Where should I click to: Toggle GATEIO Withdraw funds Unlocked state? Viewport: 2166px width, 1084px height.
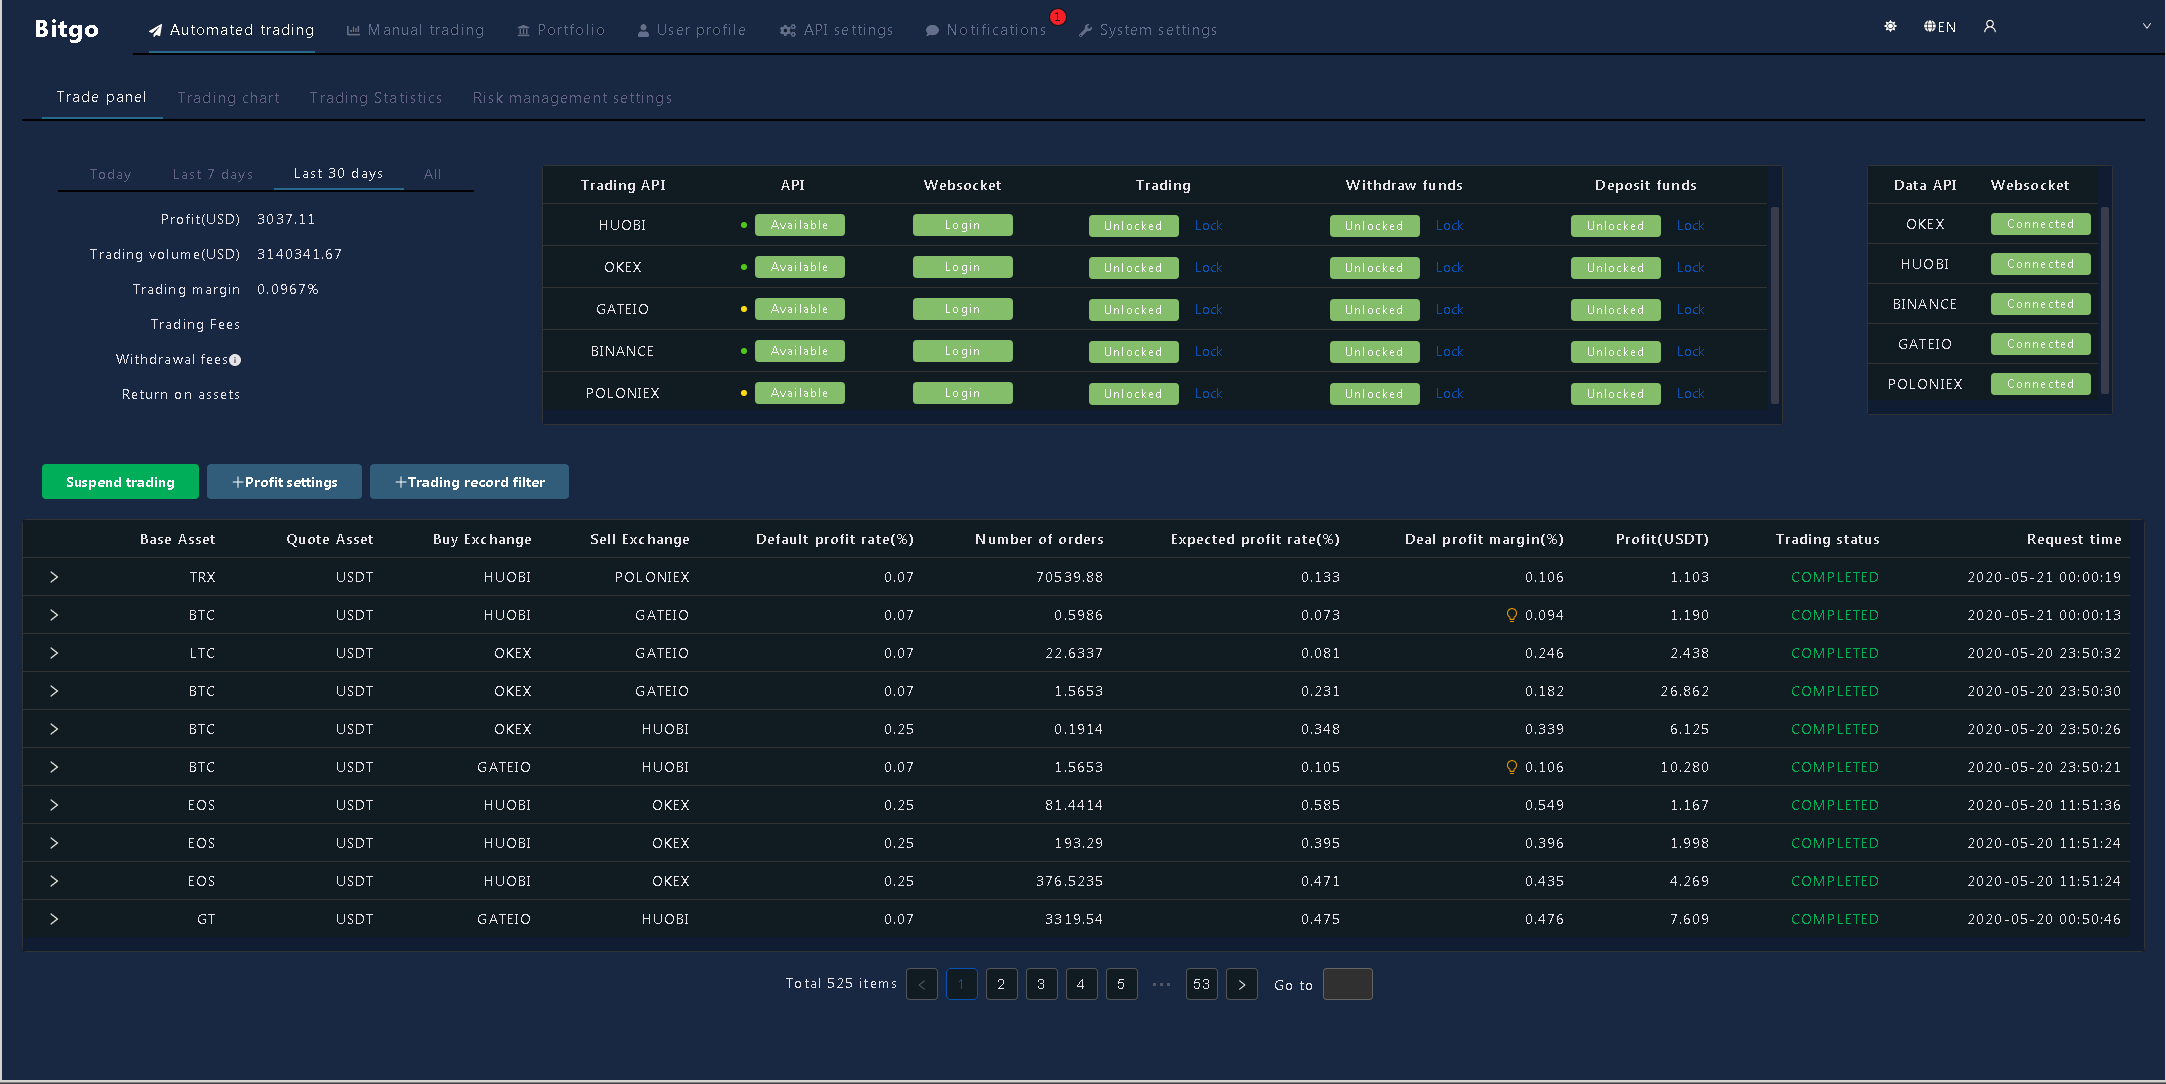coord(1374,310)
